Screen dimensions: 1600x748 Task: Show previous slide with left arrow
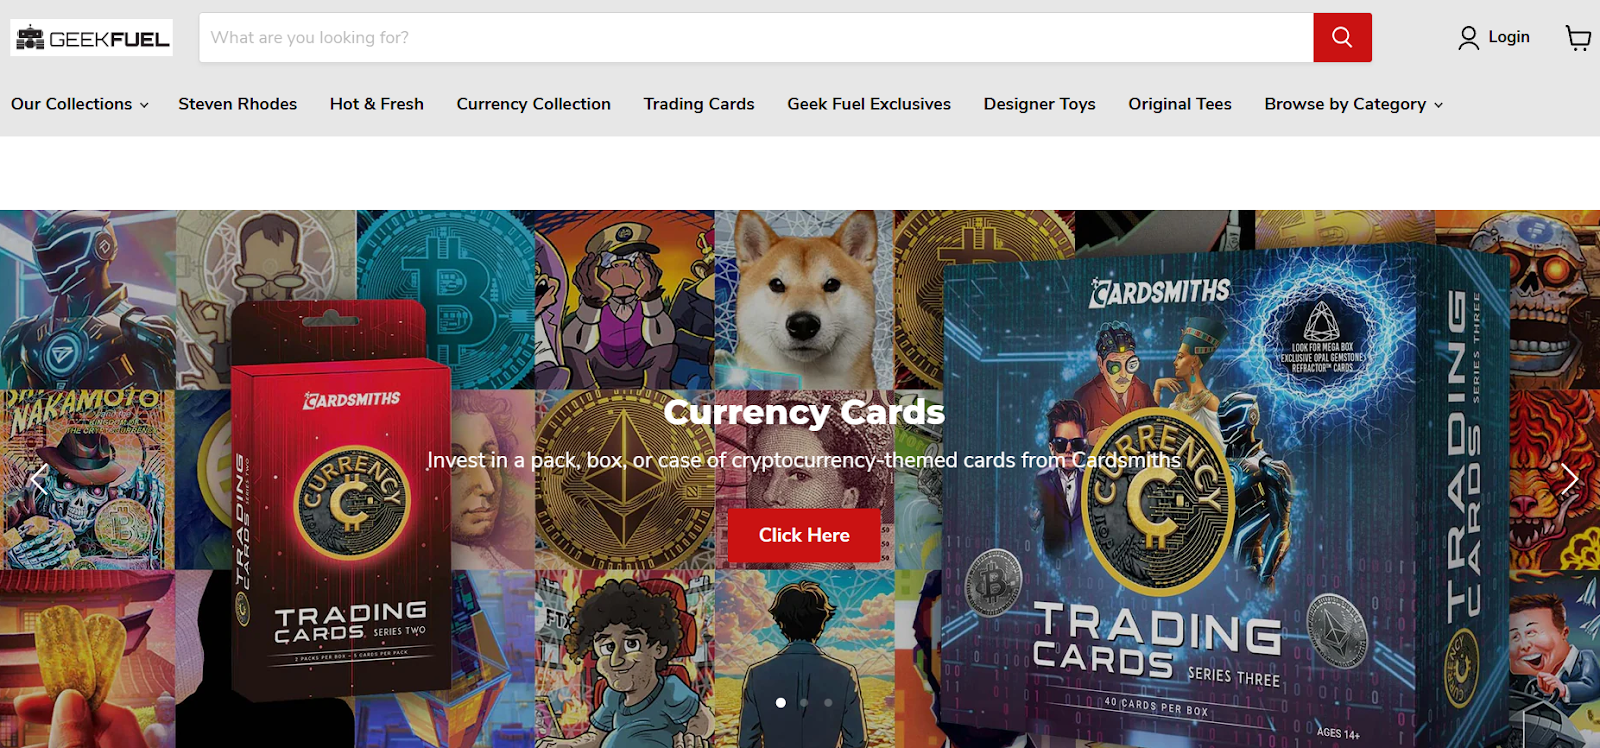[x=38, y=479]
